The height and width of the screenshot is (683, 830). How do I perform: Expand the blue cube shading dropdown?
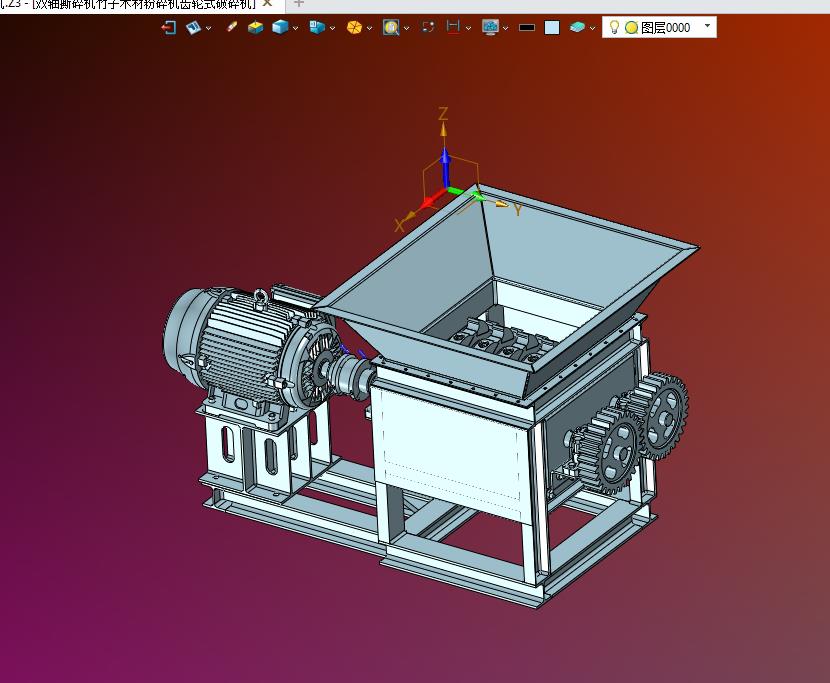pyautogui.click(x=295, y=28)
